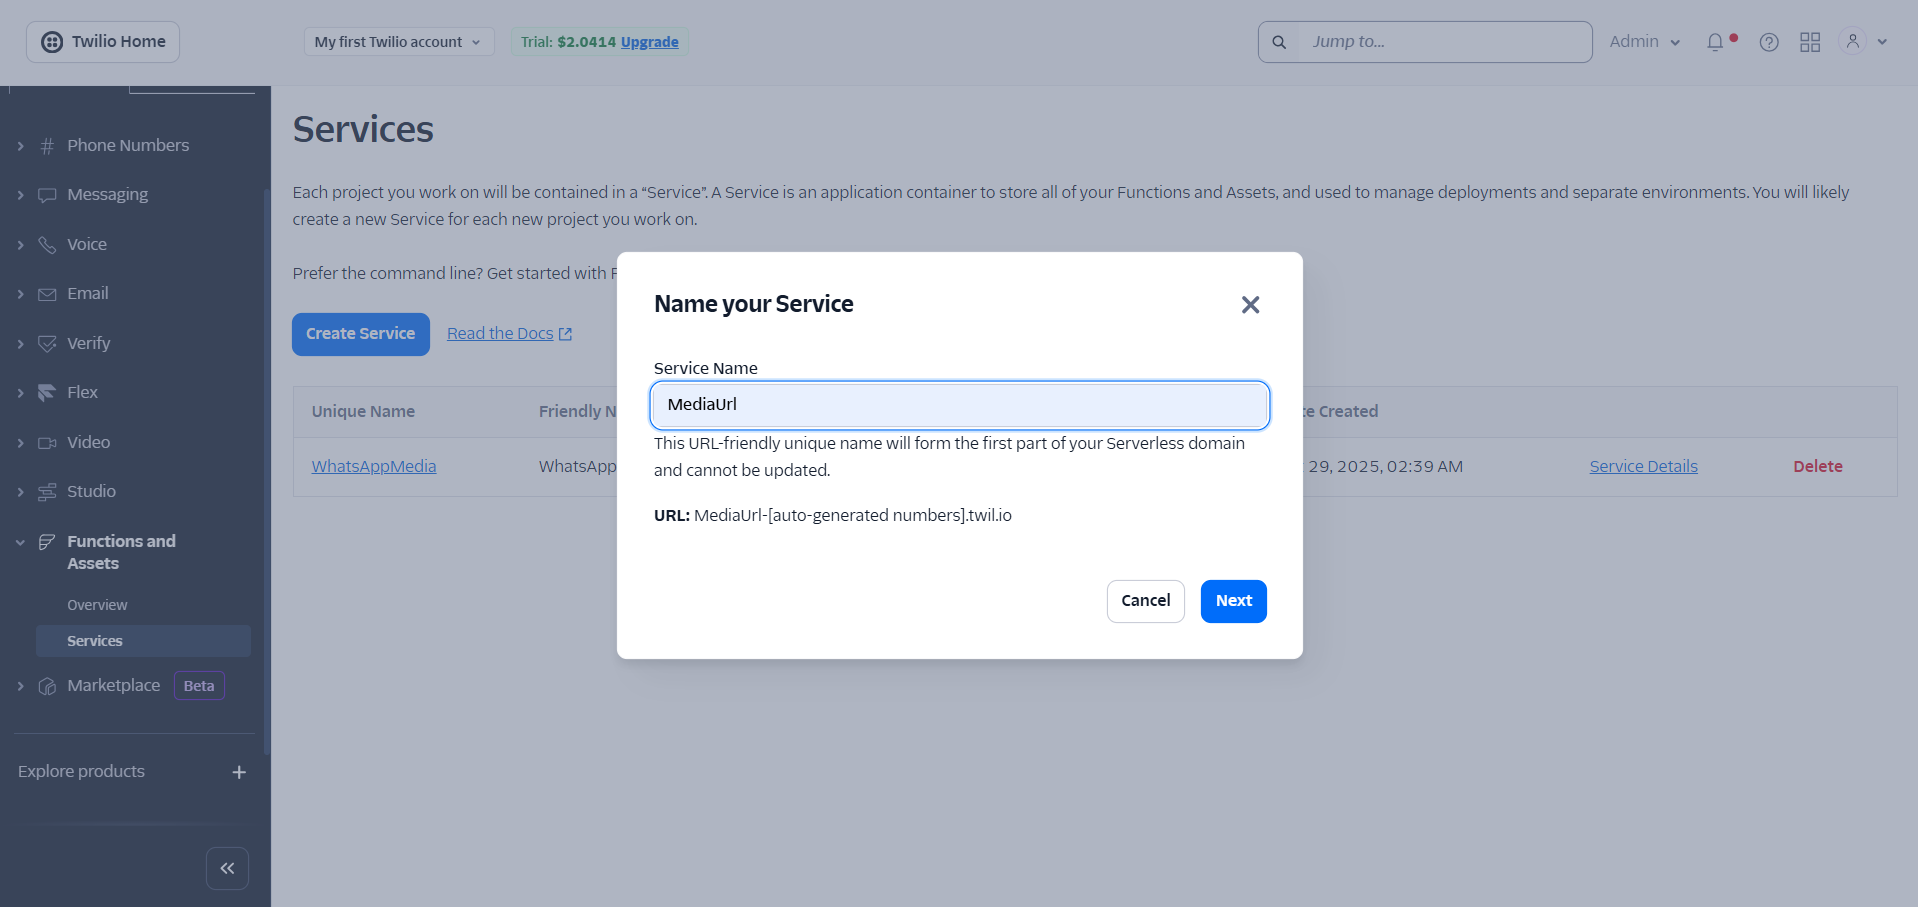Select the Services sidebar item
Image resolution: width=1918 pixels, height=907 pixels.
click(x=95, y=641)
